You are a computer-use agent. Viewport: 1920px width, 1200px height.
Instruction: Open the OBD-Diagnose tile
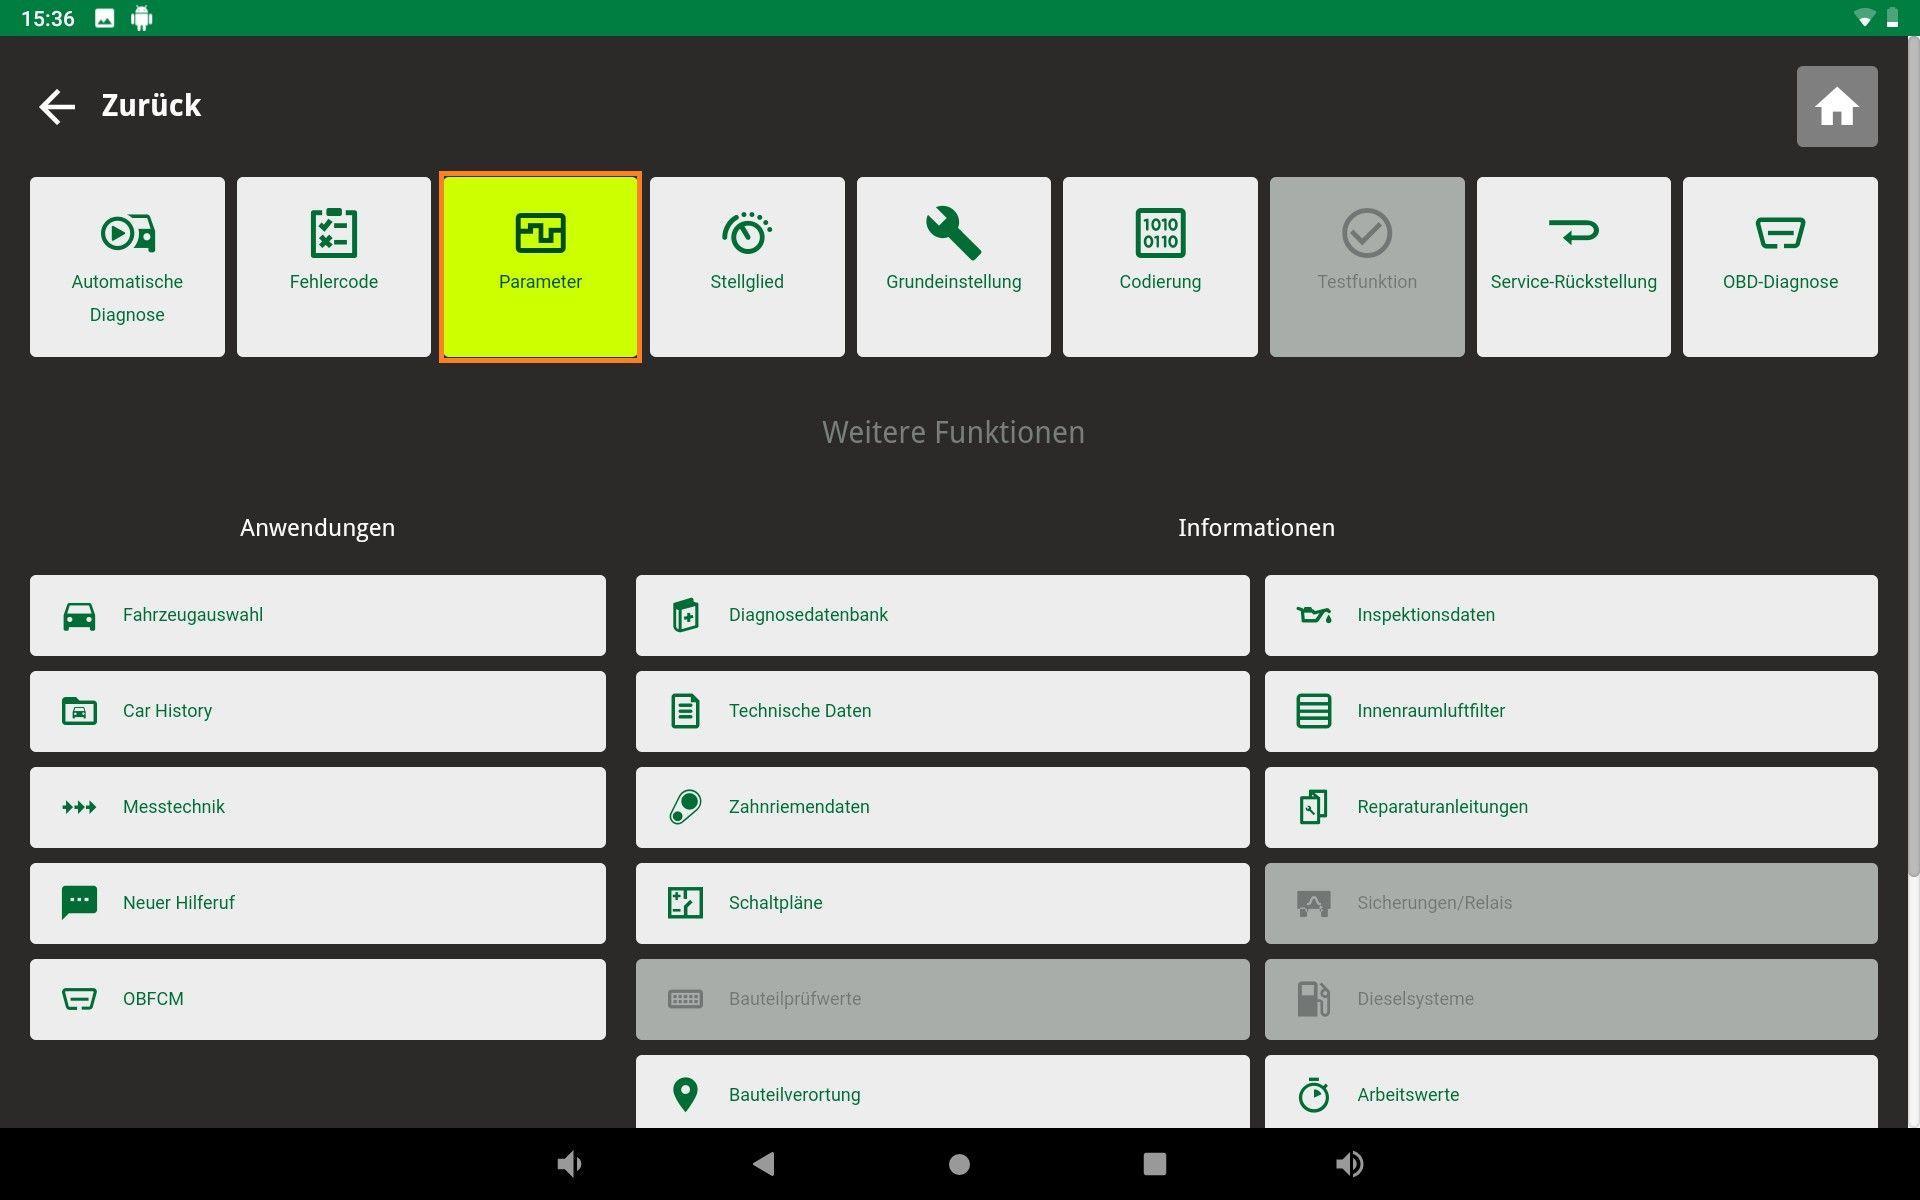[1780, 267]
